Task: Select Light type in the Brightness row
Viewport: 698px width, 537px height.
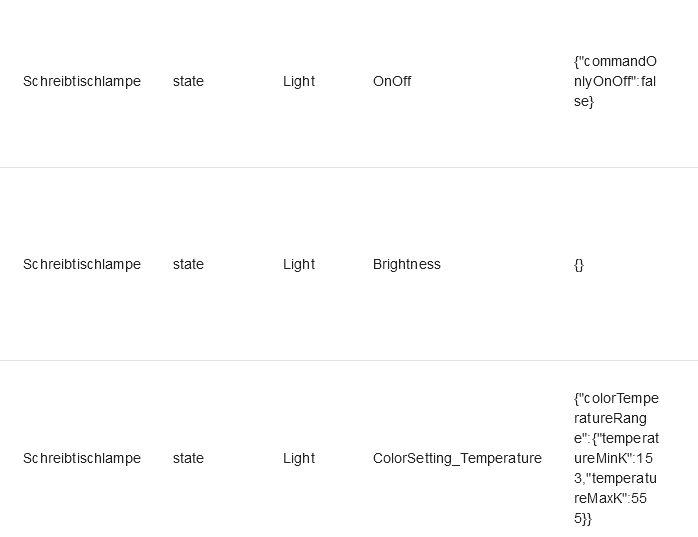Action: [299, 264]
